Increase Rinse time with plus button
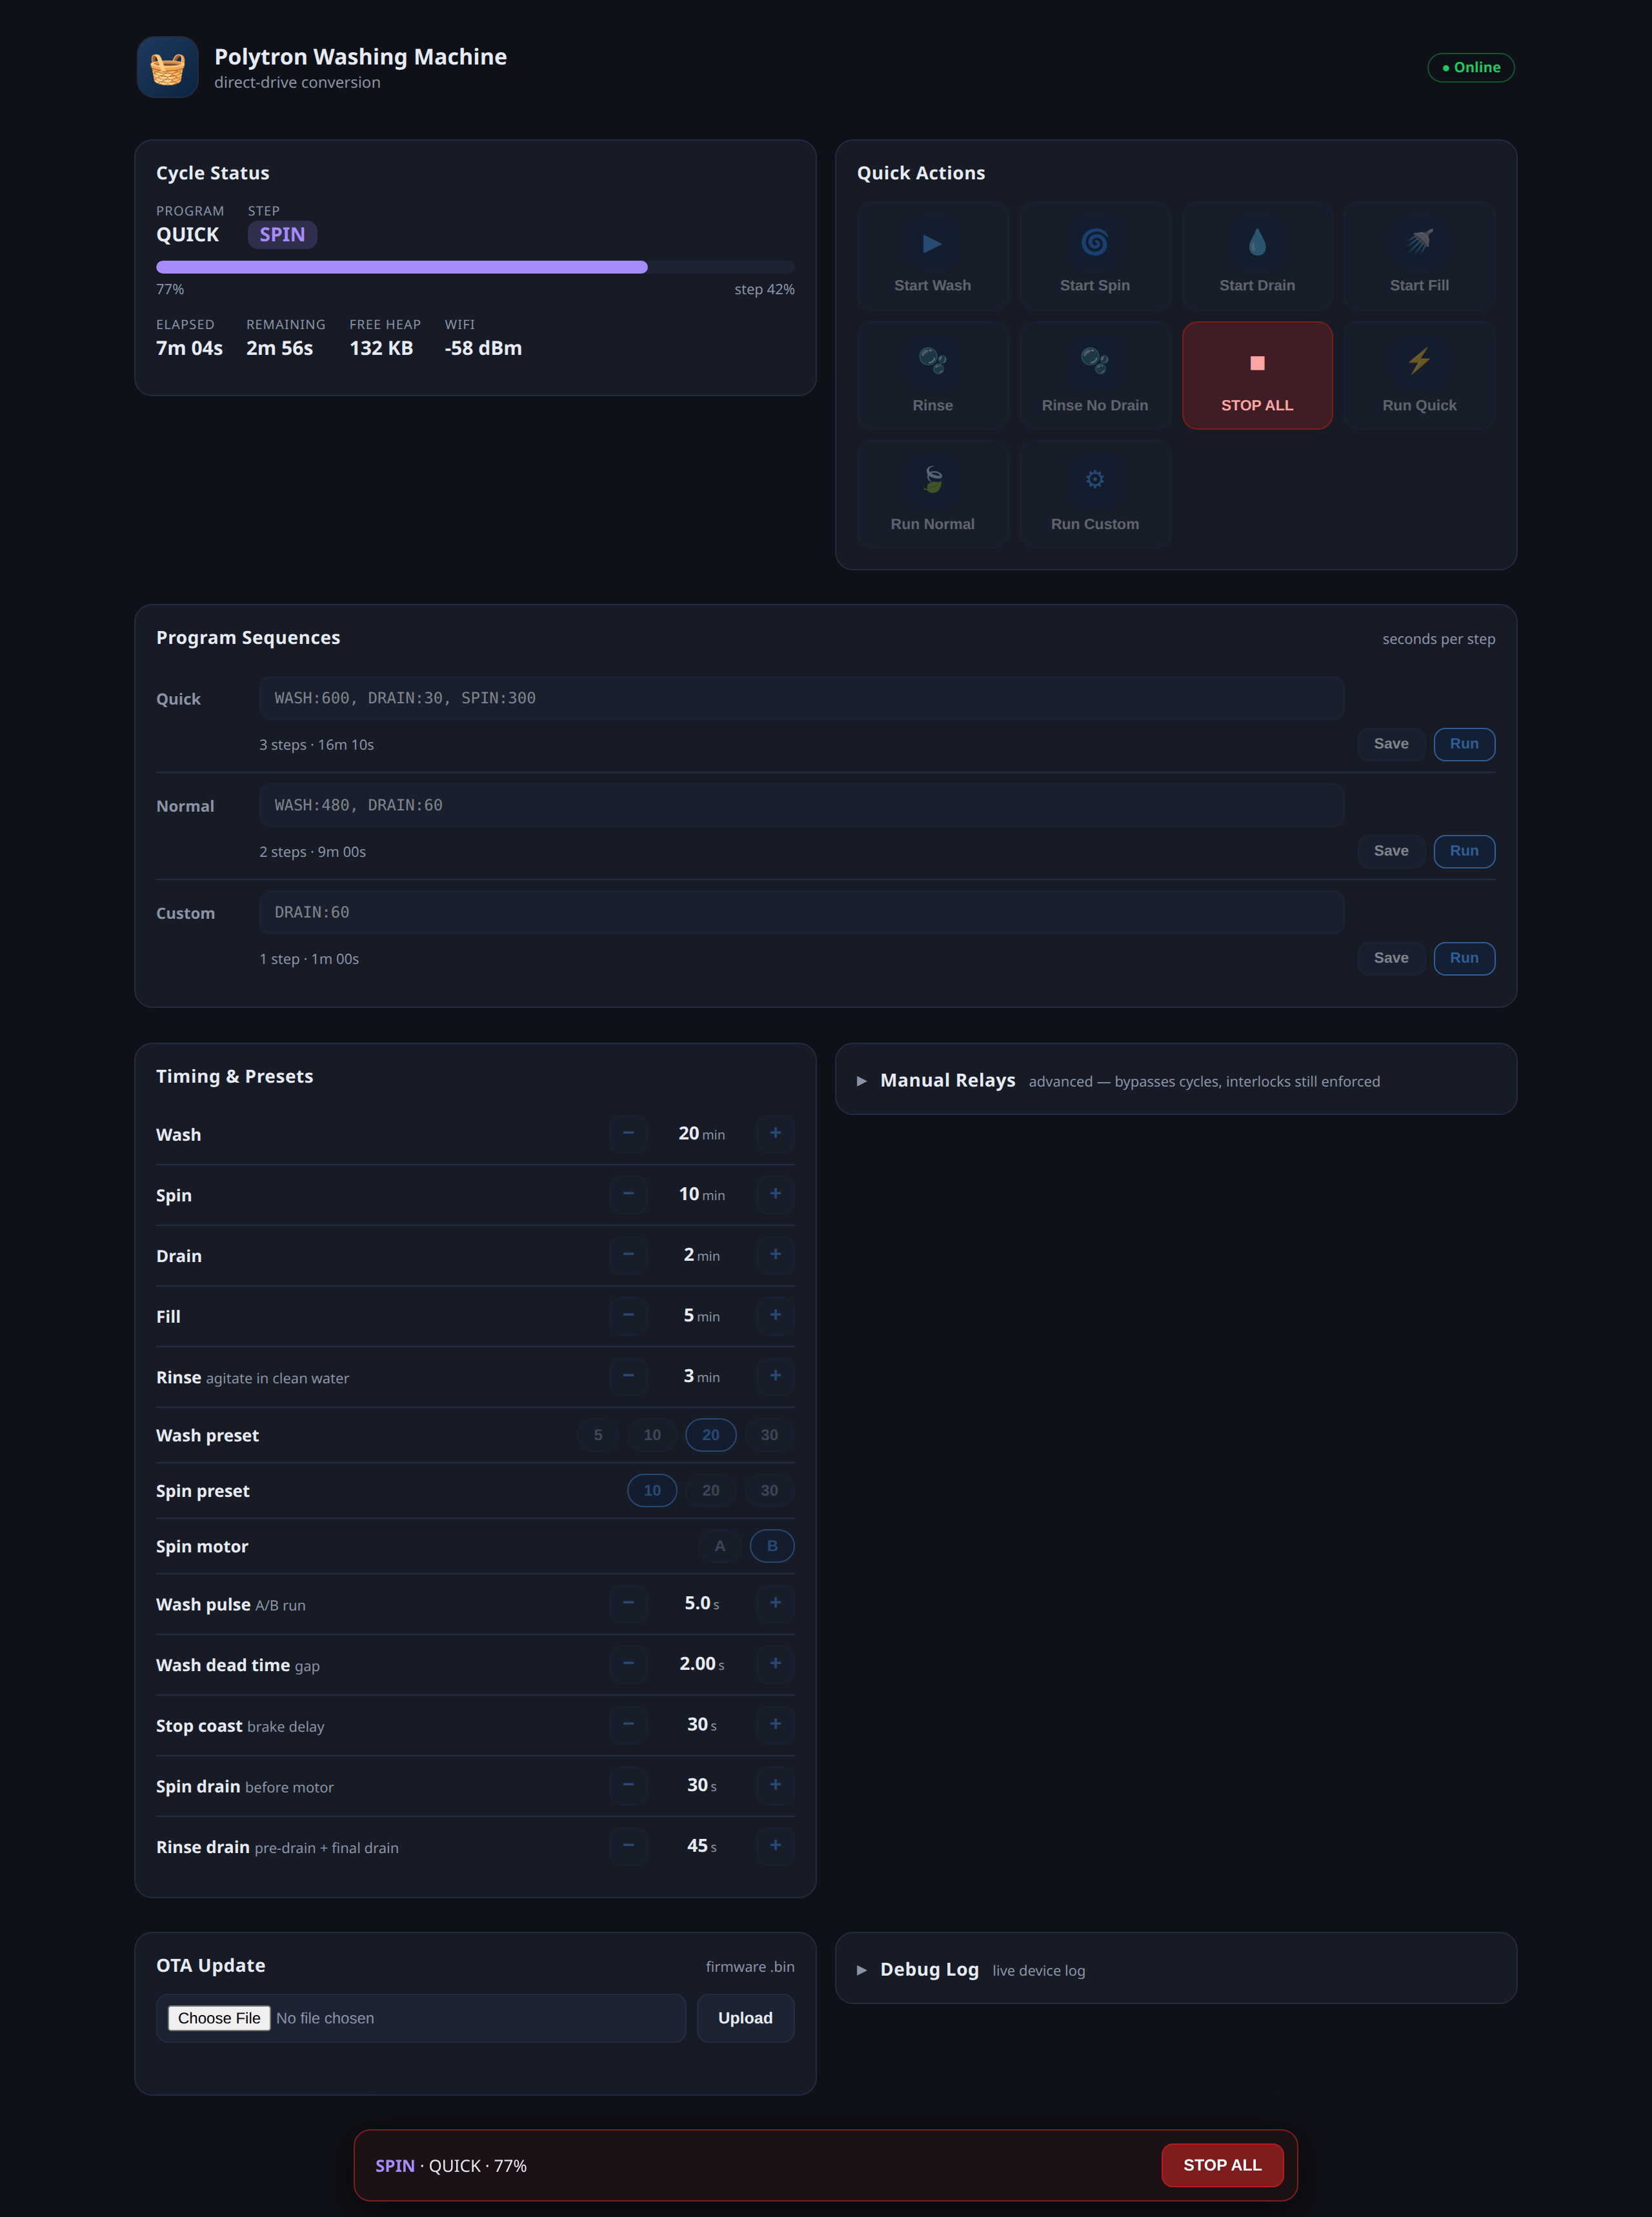This screenshot has width=1652, height=2217. (x=775, y=1376)
